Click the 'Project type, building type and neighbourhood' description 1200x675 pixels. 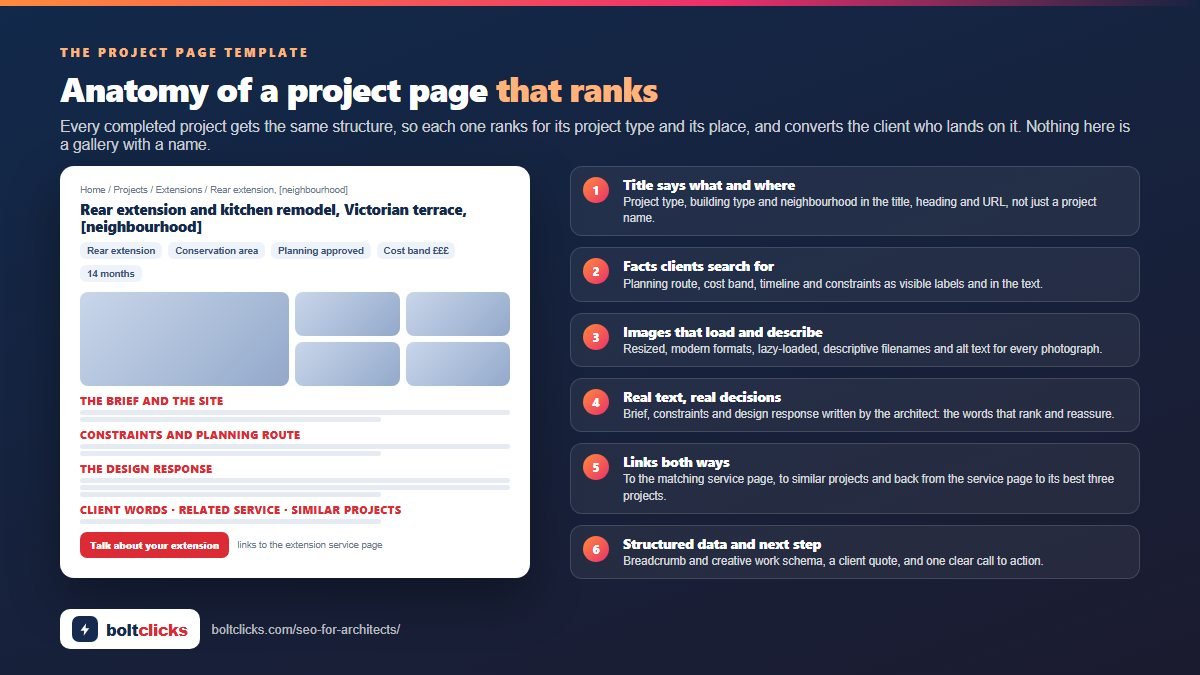[860, 209]
